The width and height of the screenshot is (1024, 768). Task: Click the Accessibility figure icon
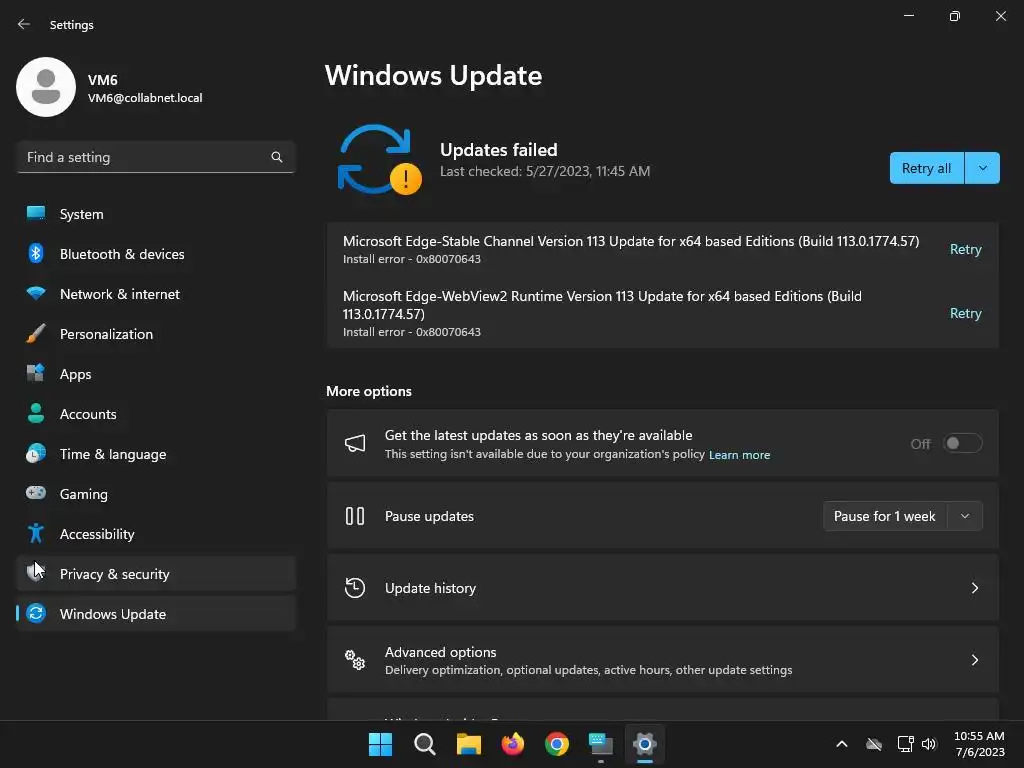(x=36, y=534)
